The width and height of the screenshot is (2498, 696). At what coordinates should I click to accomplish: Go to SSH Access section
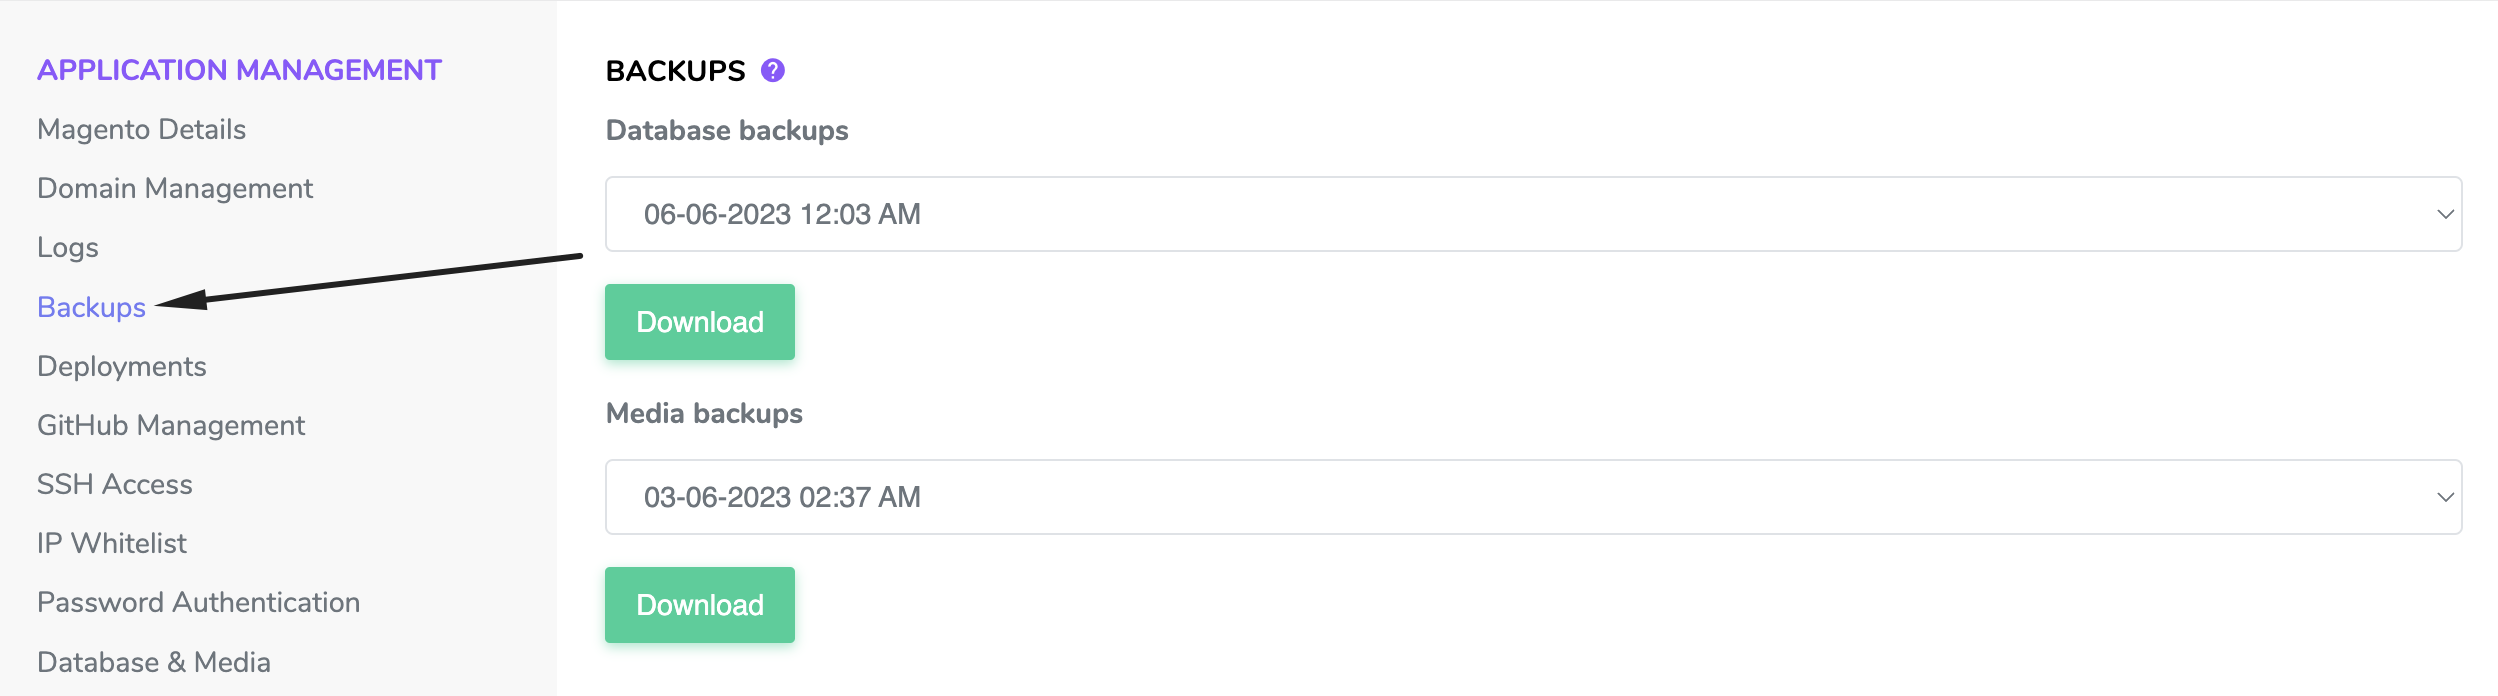click(x=115, y=484)
